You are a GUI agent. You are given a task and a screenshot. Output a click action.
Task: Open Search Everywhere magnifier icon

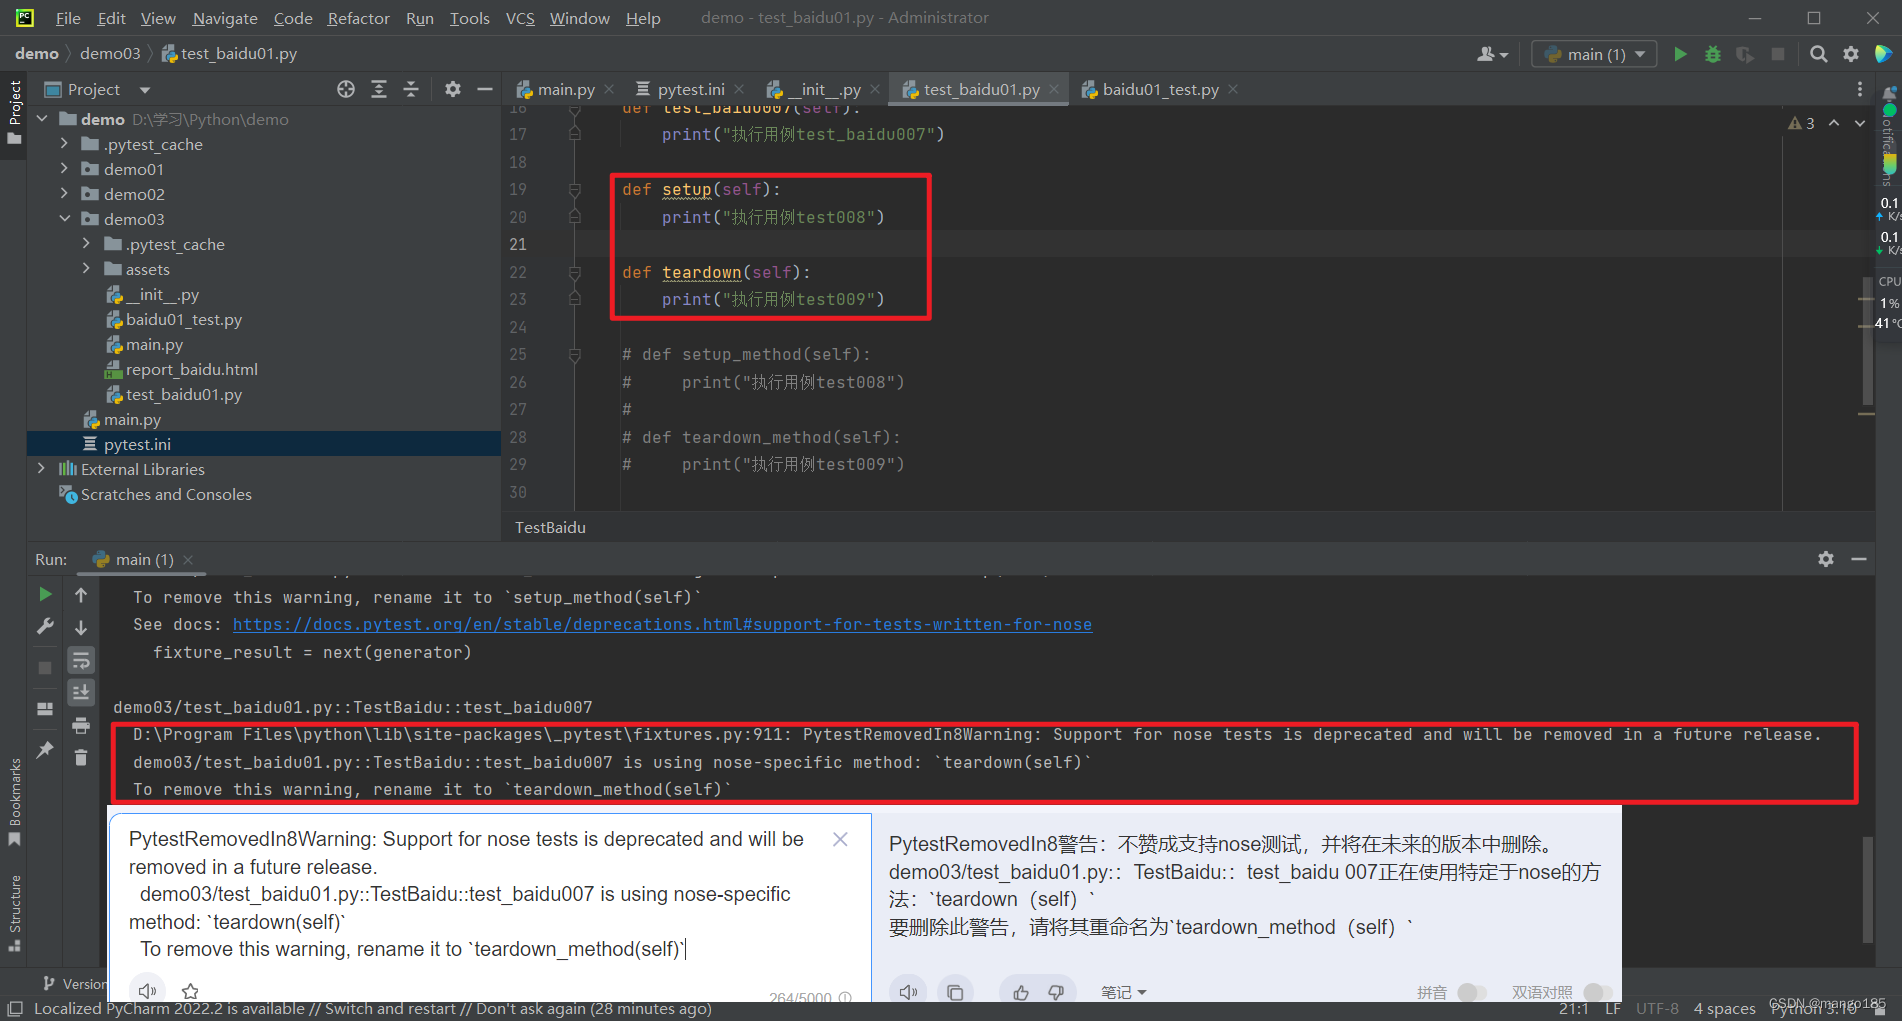coord(1819,54)
